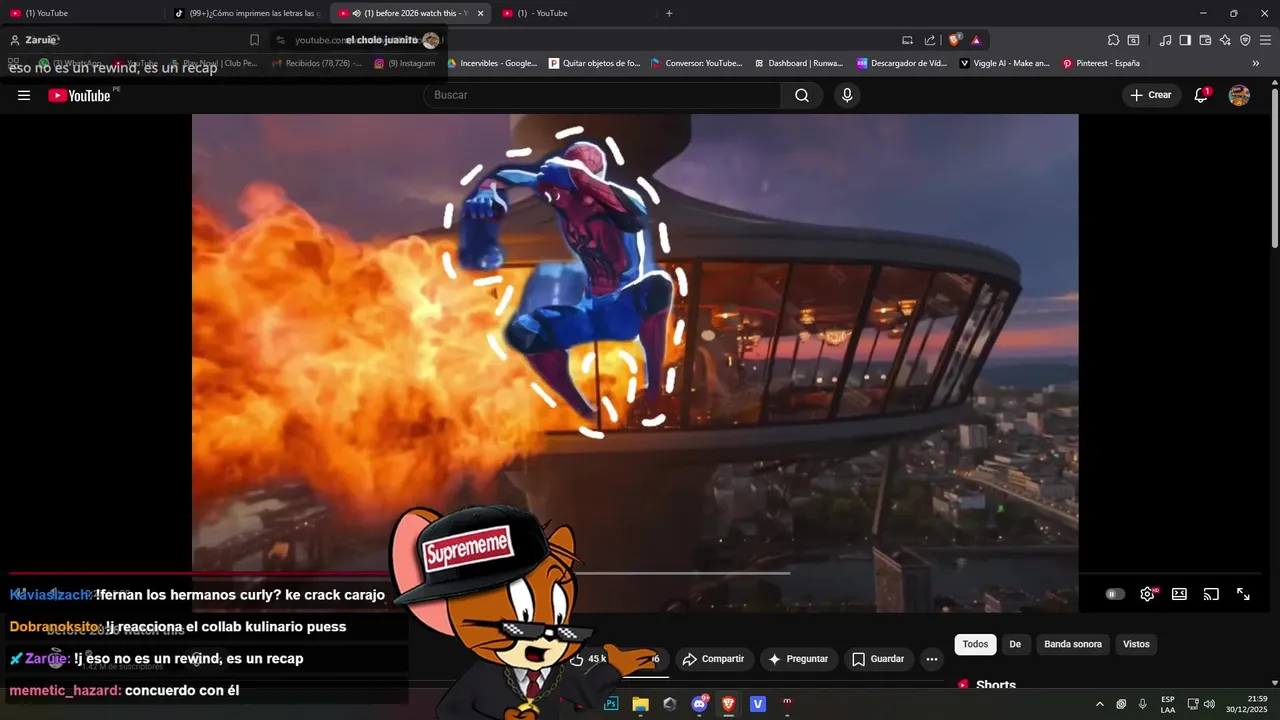Open video settings gear icon

tap(1148, 594)
